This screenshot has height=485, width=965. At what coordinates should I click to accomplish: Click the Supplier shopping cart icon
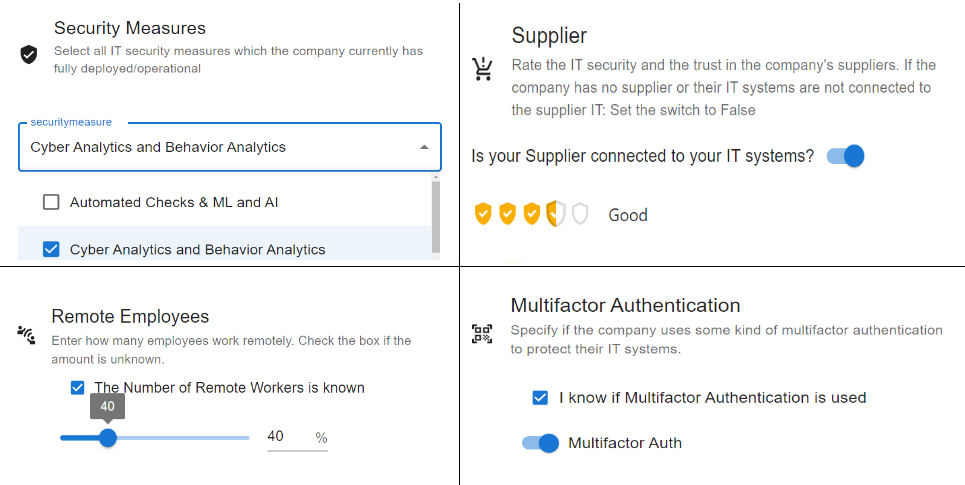[x=482, y=69]
